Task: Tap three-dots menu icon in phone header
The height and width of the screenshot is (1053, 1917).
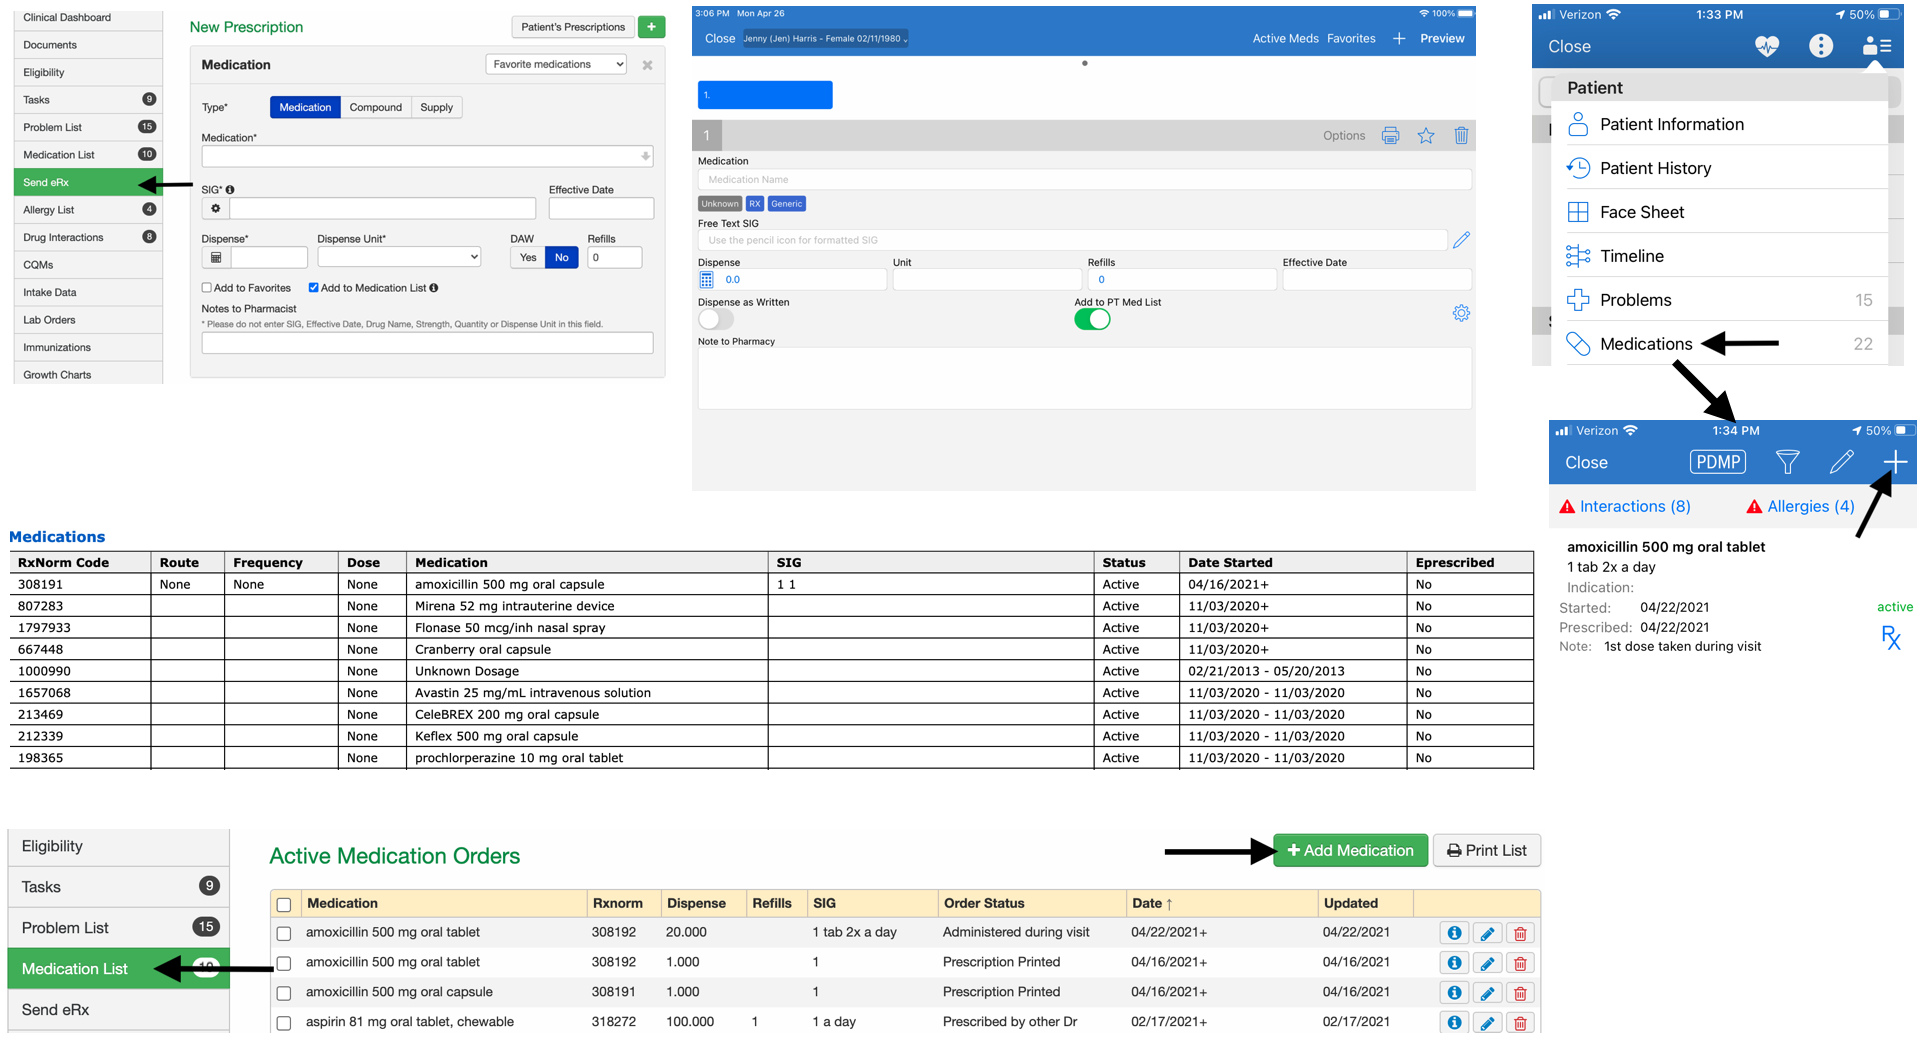Action: (x=1821, y=46)
